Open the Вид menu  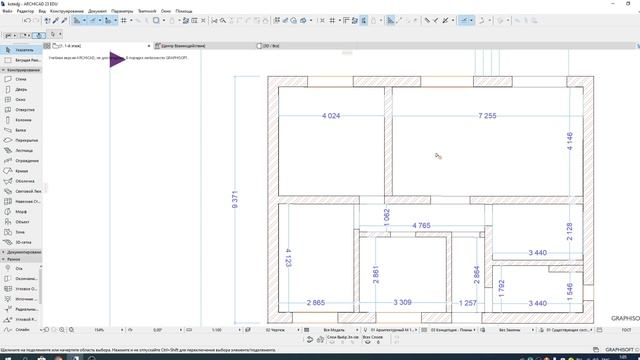[42, 11]
